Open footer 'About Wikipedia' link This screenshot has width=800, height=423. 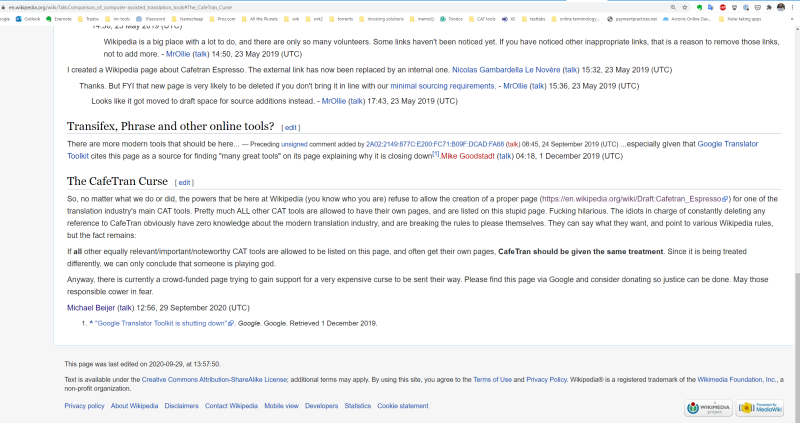(x=134, y=406)
